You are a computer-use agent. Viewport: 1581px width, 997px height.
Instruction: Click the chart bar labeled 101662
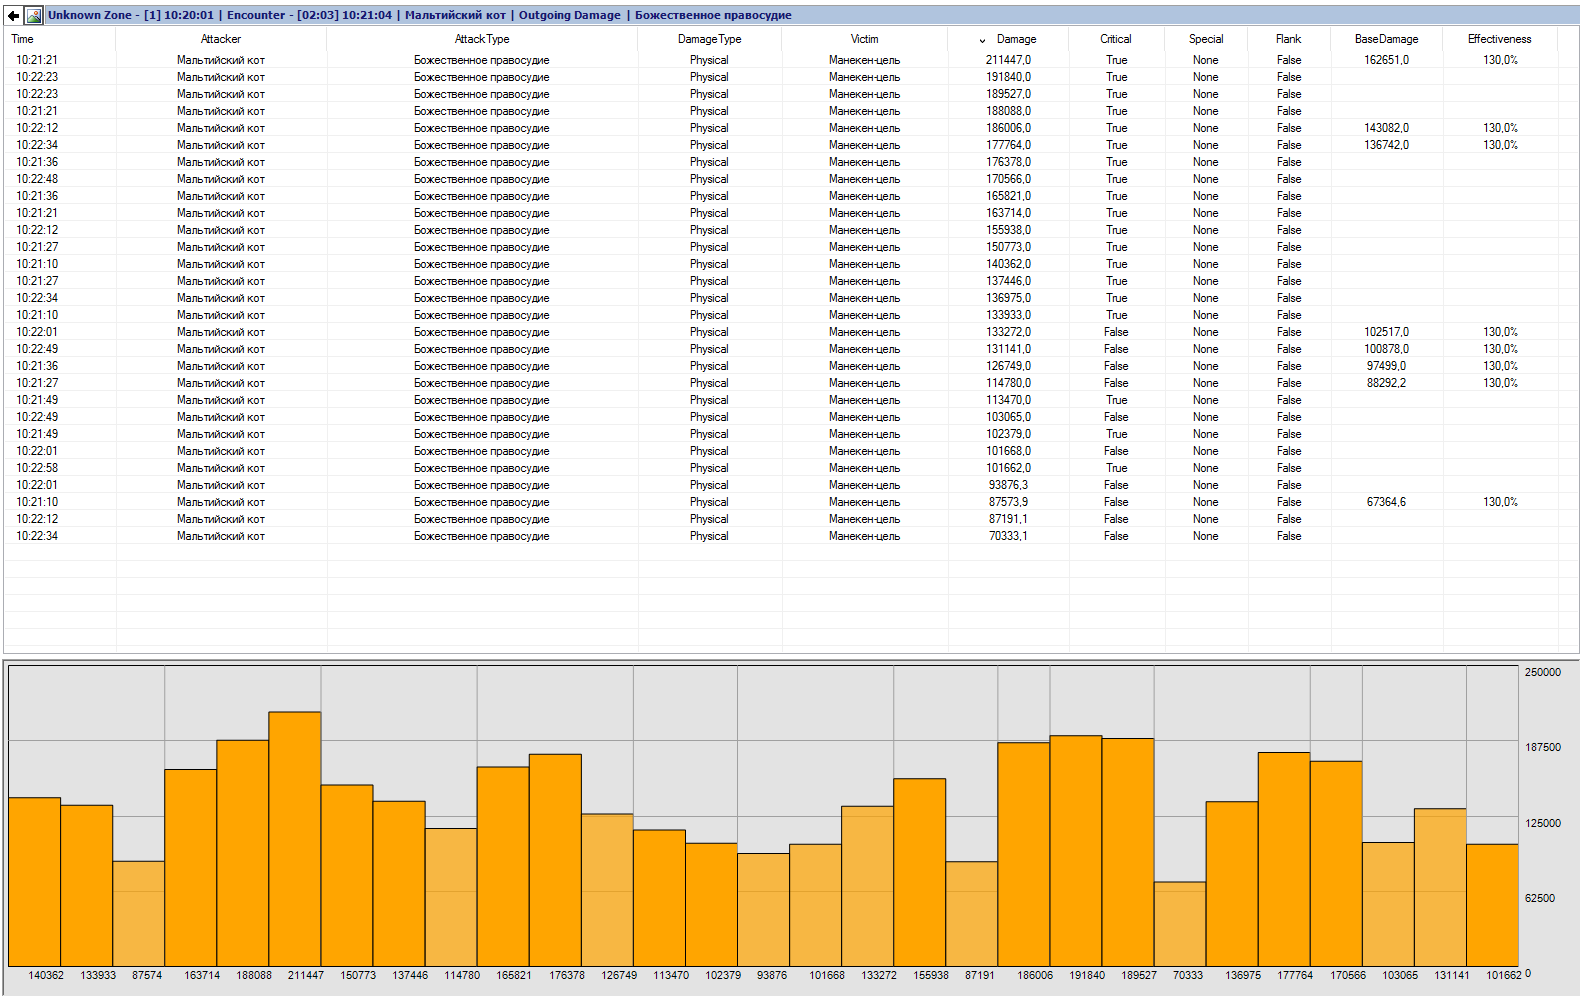pos(1492,905)
